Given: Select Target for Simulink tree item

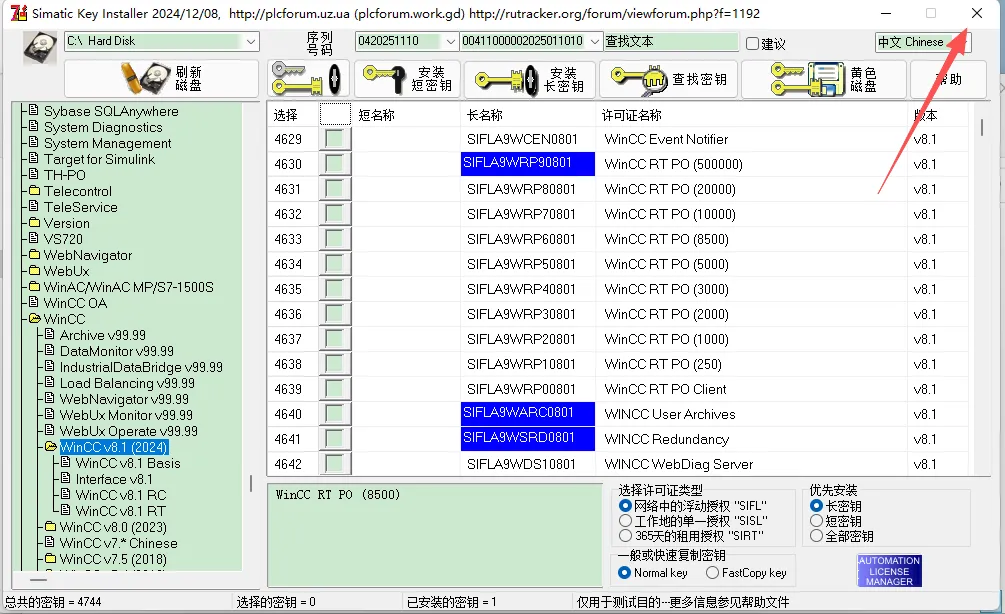Looking at the screenshot, I should pos(99,159).
